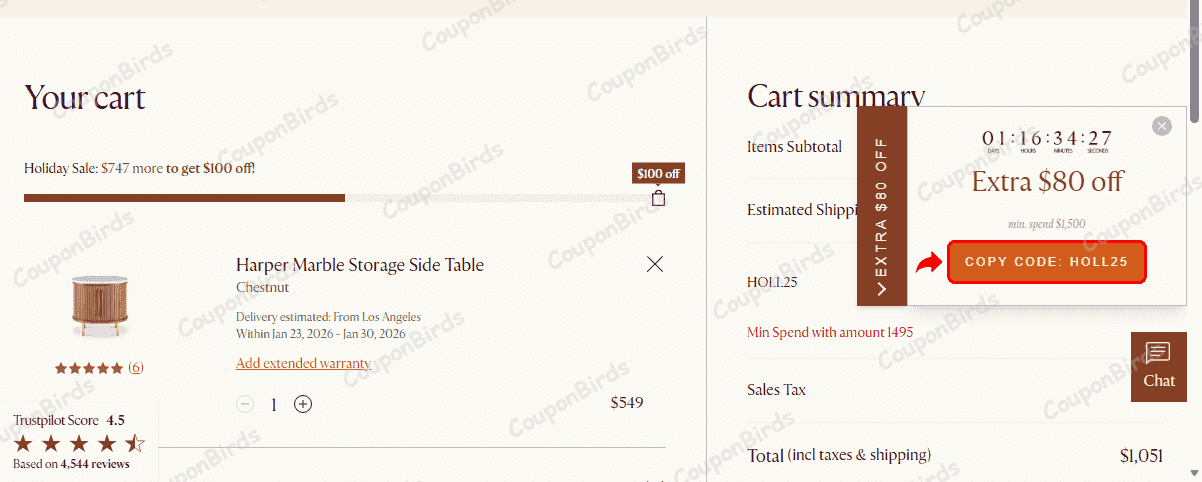Click the shopping bag icon on progress bar

tap(658, 198)
